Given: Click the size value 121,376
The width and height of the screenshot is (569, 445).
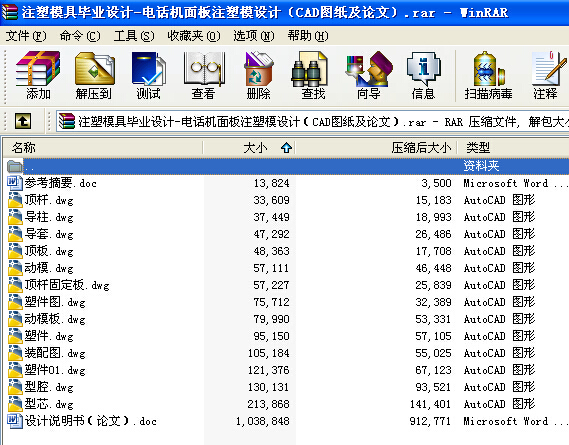Looking at the screenshot, I should [269, 370].
